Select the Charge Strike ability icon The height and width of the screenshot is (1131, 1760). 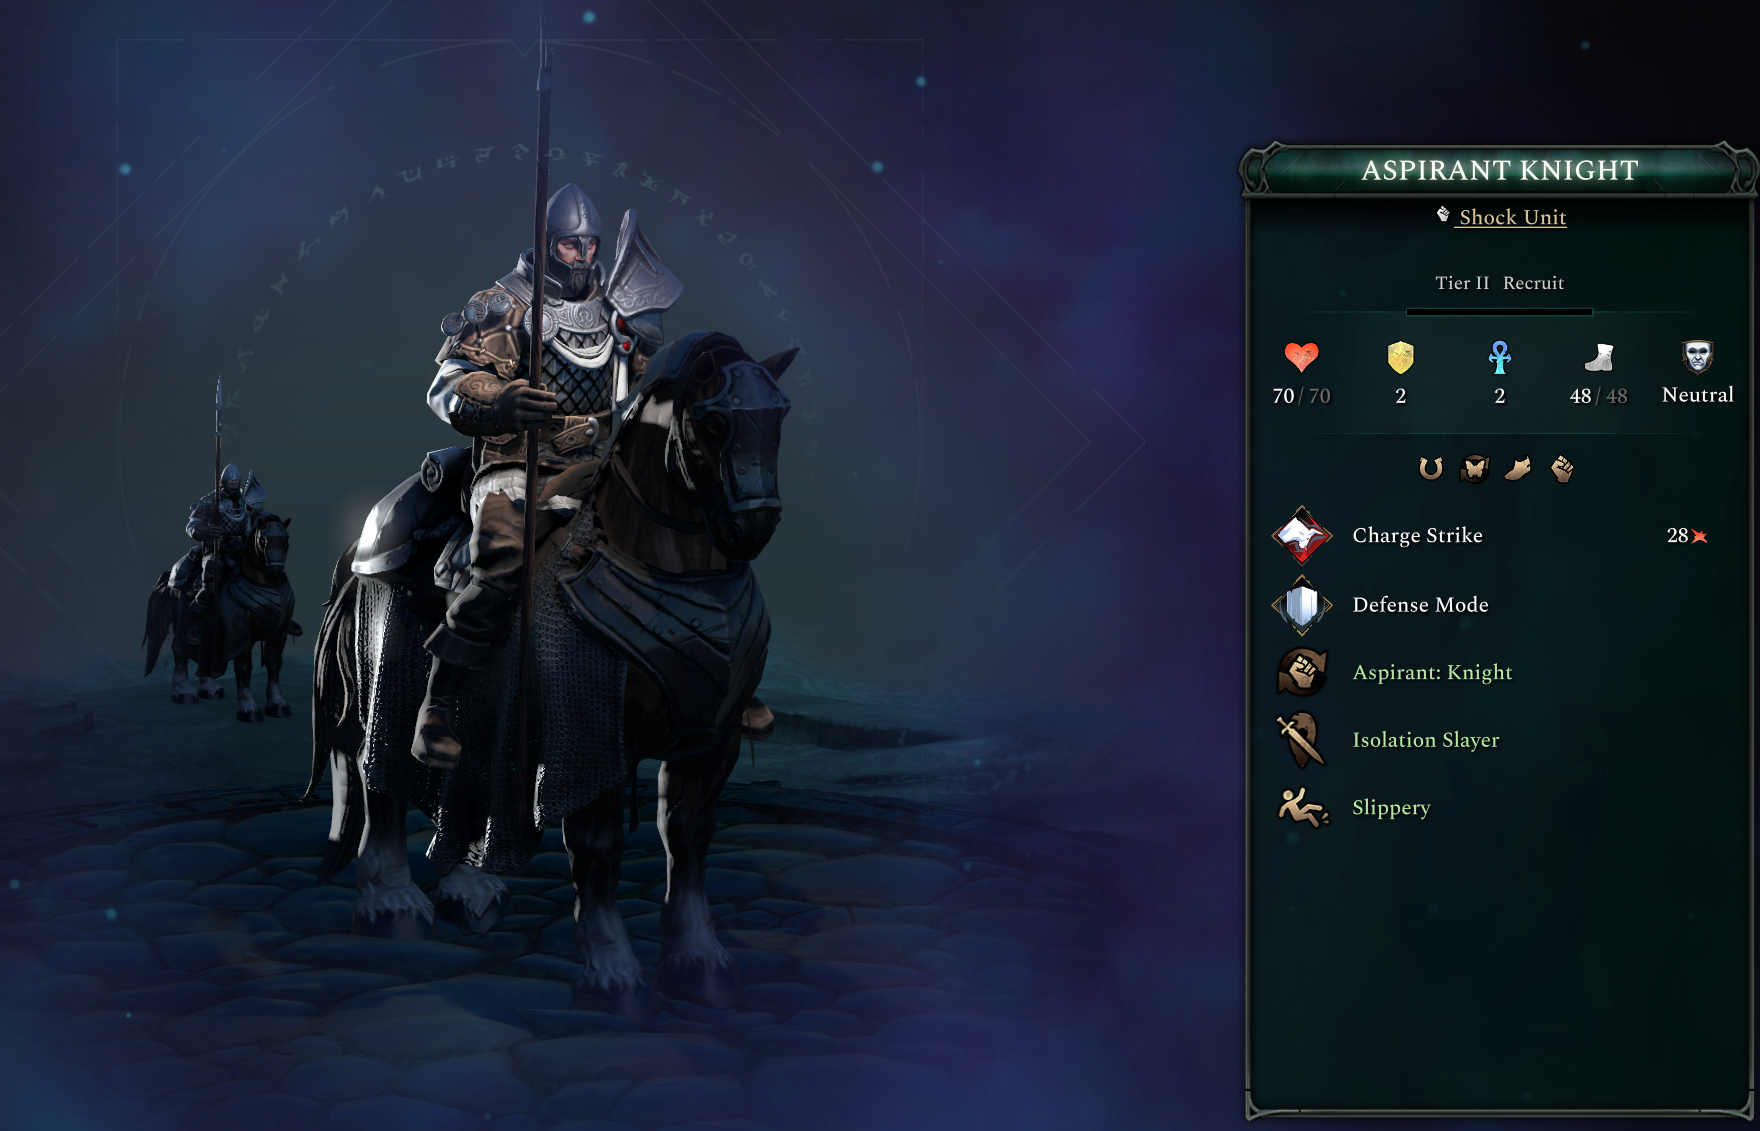(1301, 536)
